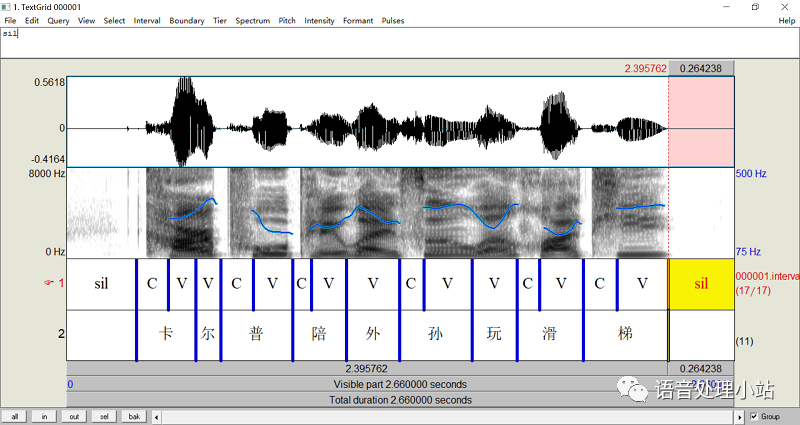Select the 陪 interval on tier 2

(319, 335)
